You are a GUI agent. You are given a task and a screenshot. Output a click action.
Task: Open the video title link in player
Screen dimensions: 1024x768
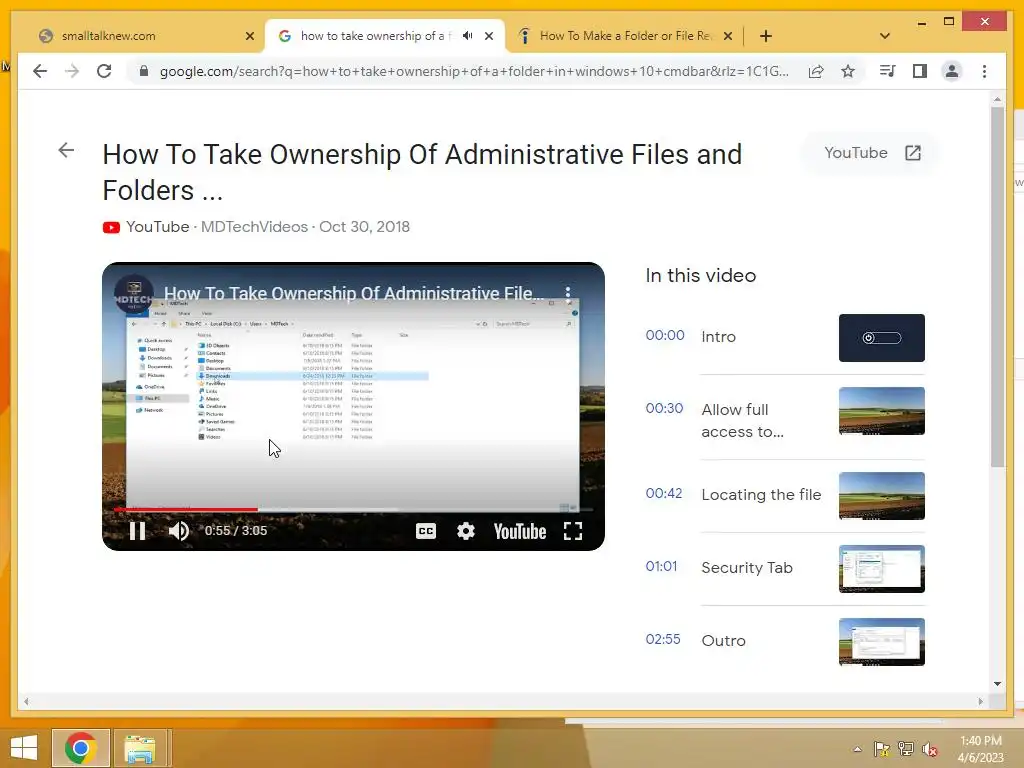(354, 294)
